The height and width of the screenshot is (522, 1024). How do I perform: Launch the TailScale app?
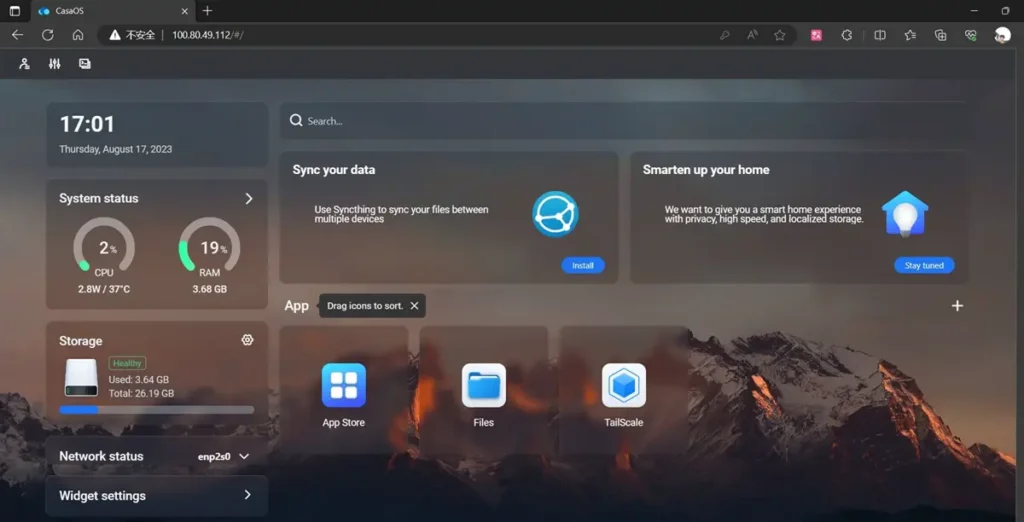[x=624, y=385]
